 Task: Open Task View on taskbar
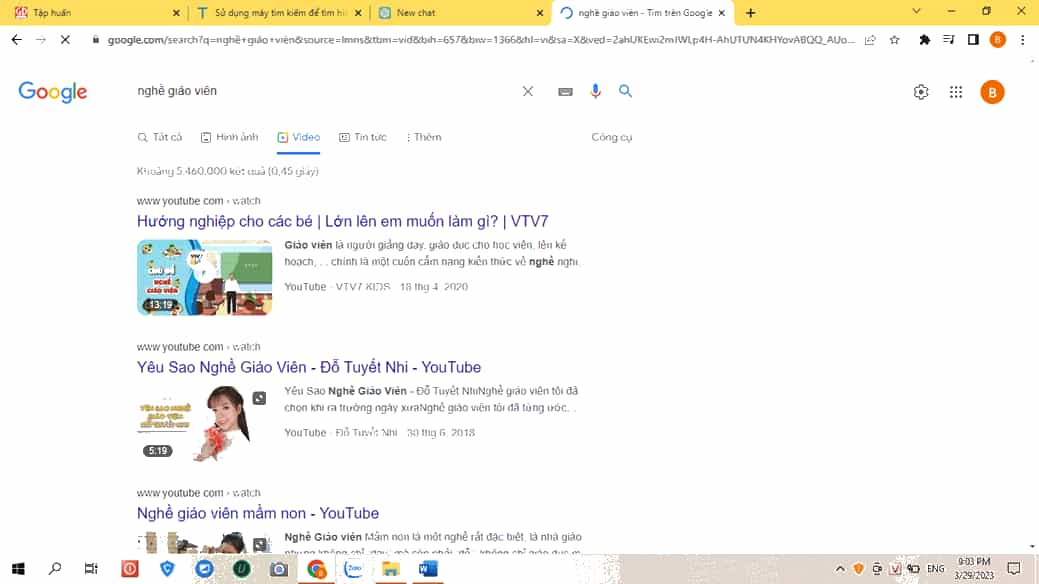coord(91,569)
